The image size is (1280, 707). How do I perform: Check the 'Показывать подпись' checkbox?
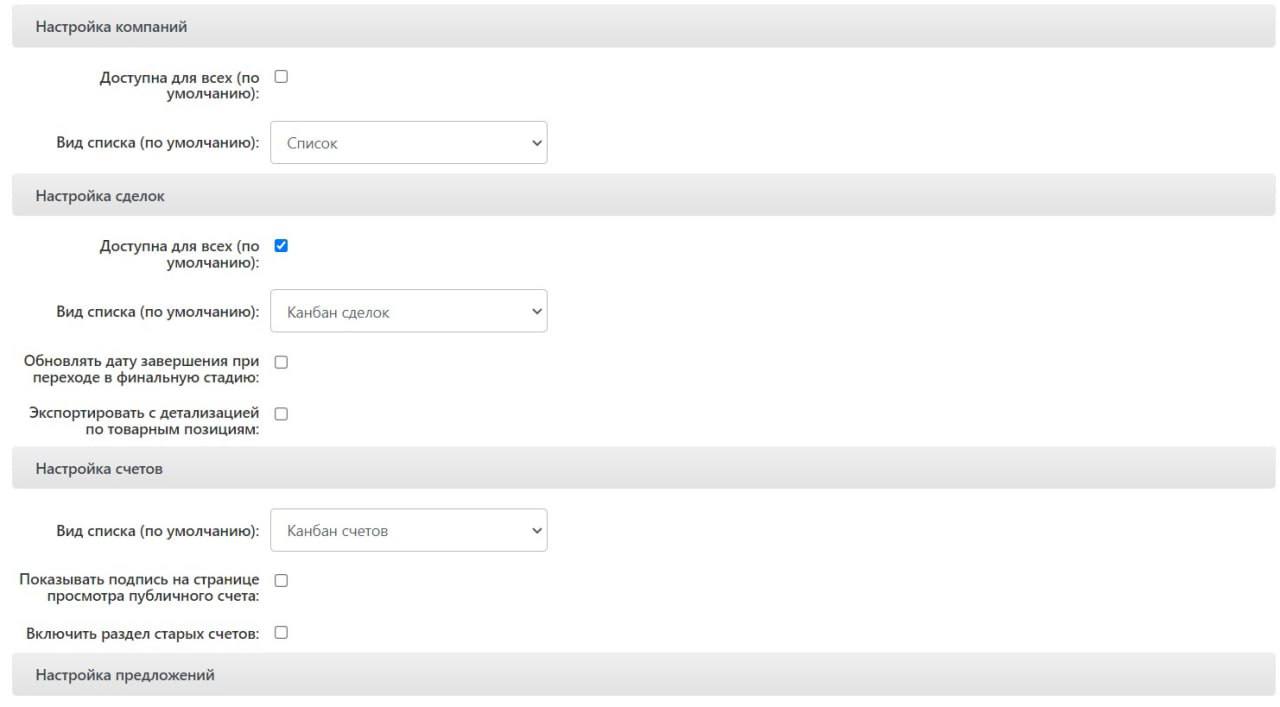point(281,580)
